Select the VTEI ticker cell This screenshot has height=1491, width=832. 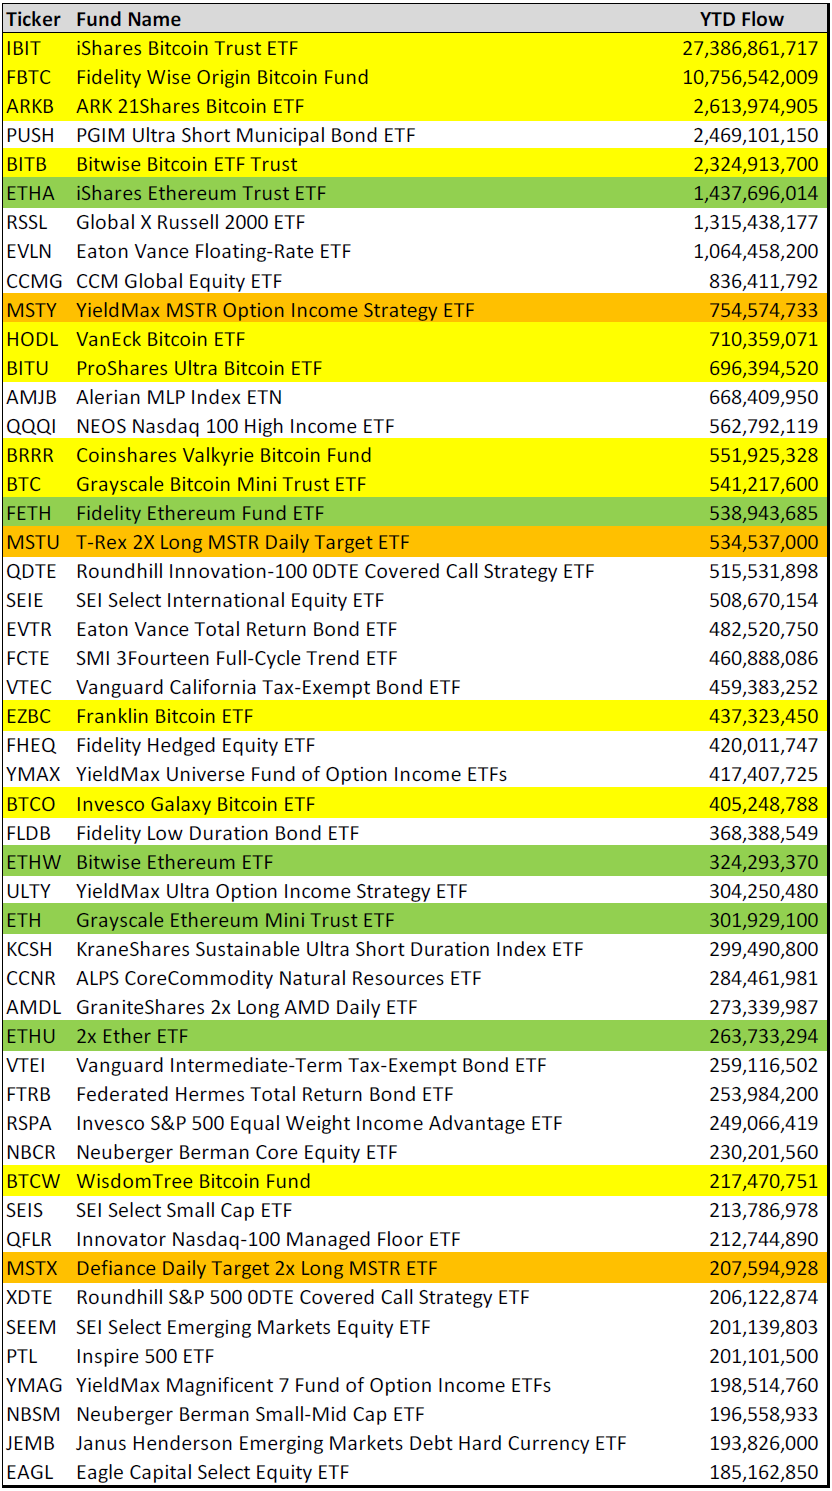click(25, 1065)
